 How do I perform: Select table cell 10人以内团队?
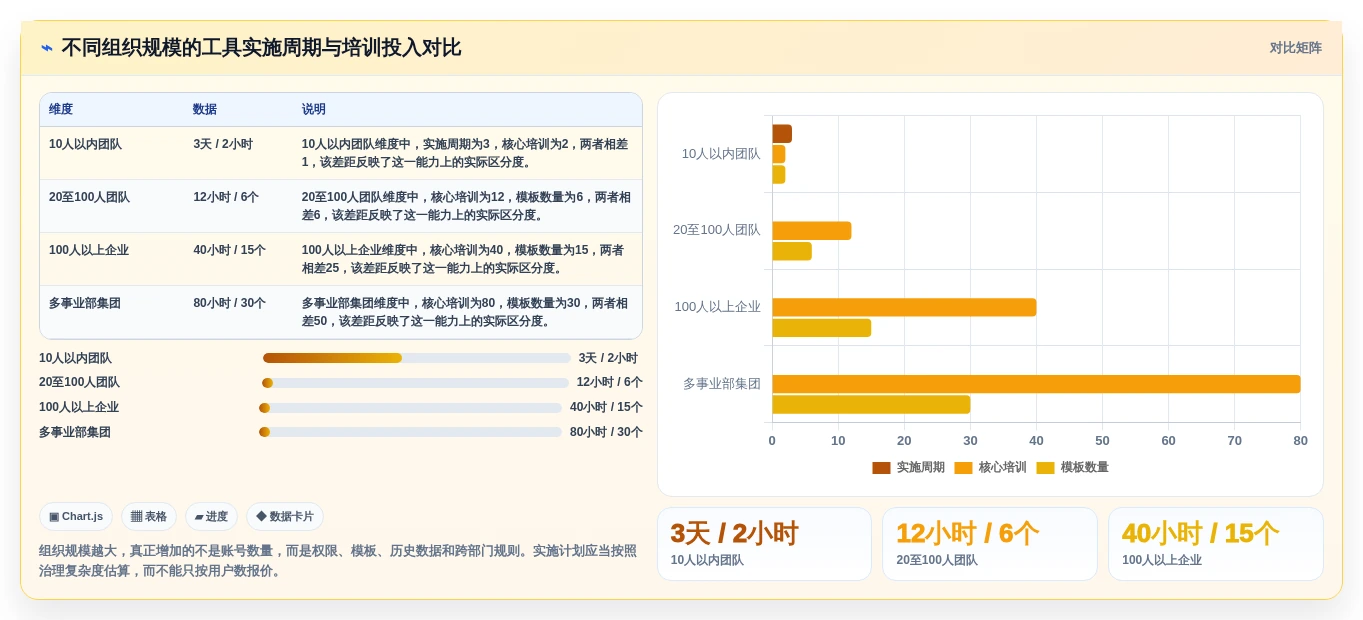click(85, 144)
